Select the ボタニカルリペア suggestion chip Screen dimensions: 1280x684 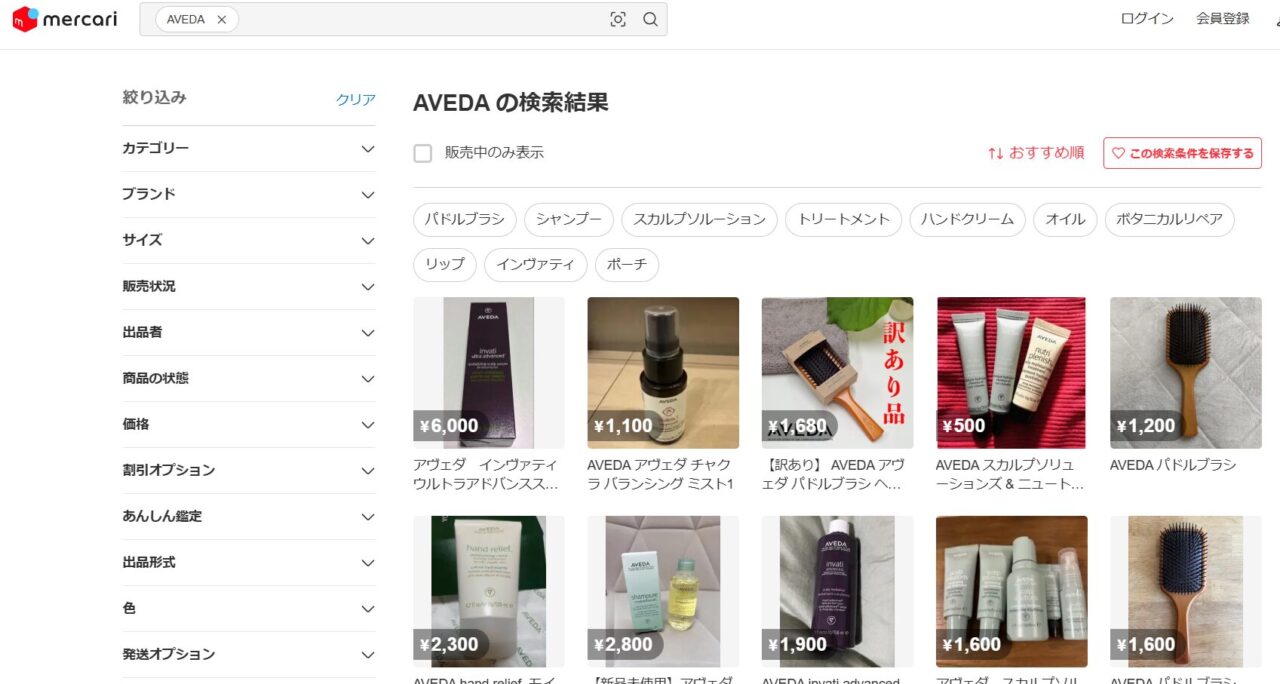tap(1169, 219)
